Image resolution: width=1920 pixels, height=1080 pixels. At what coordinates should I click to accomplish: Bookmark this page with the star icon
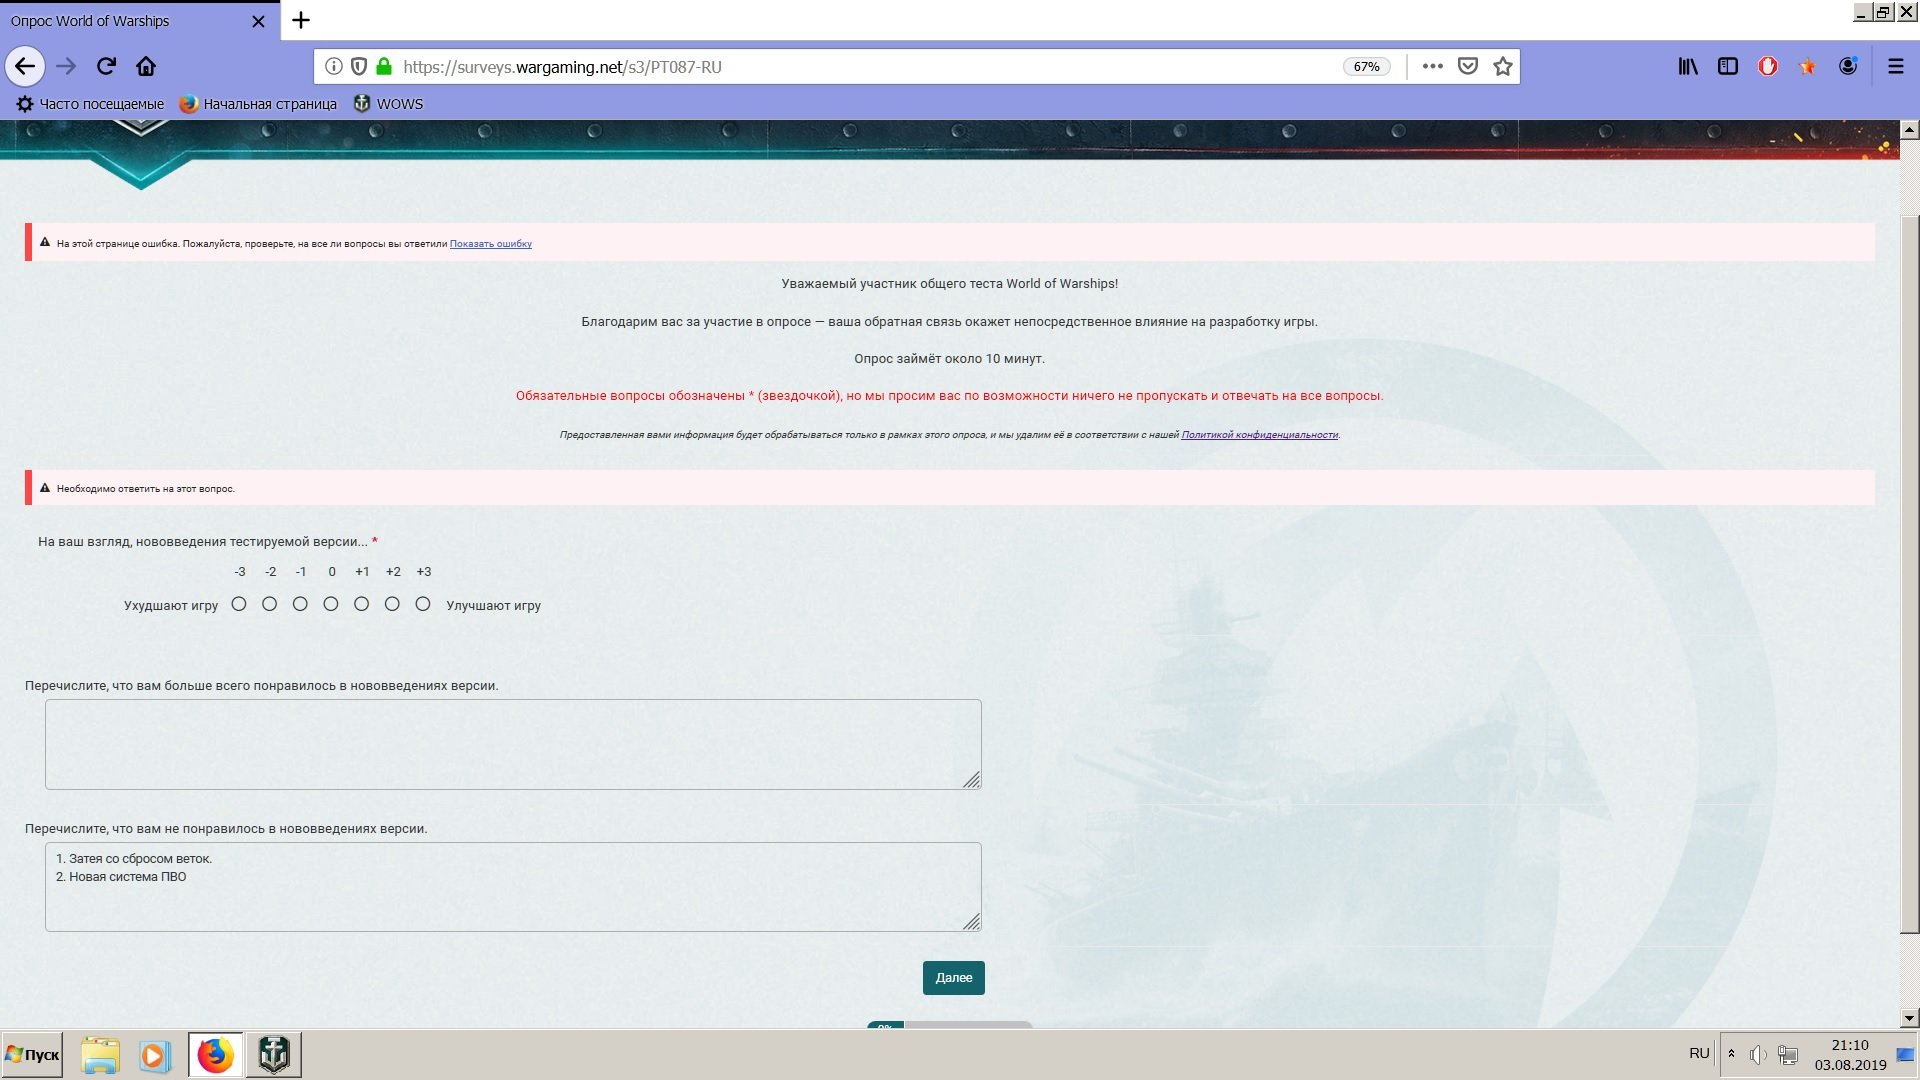[1502, 66]
